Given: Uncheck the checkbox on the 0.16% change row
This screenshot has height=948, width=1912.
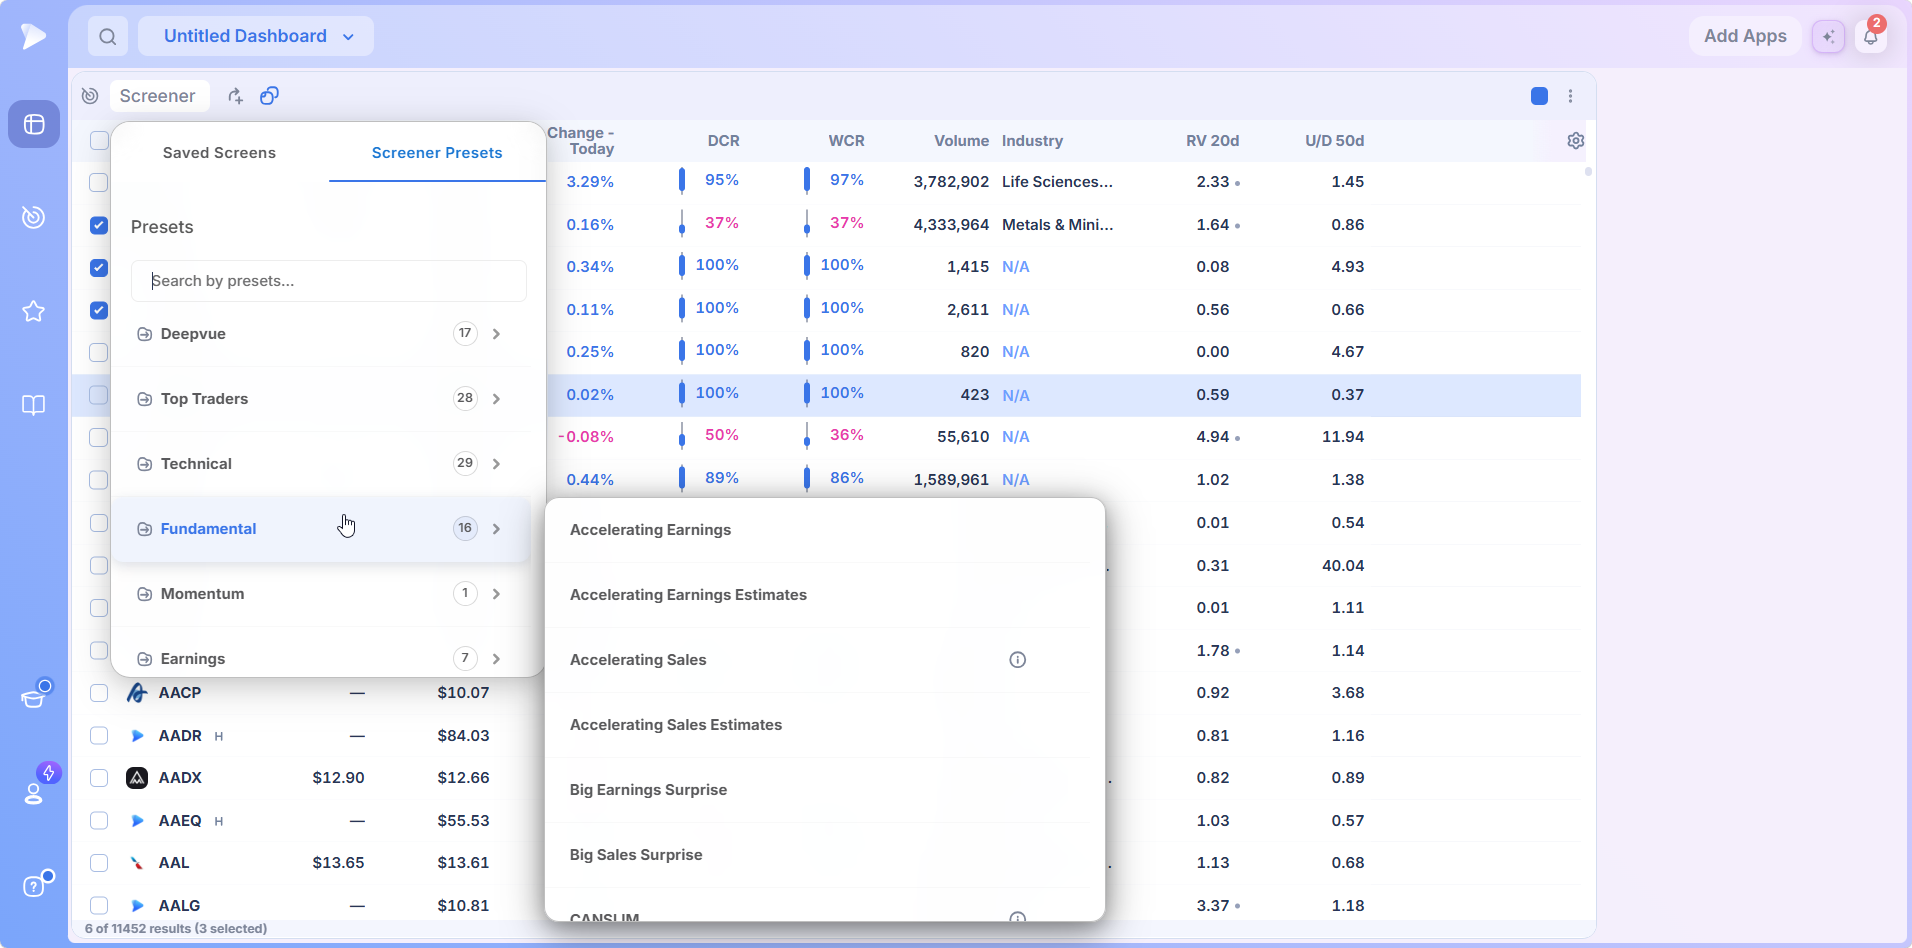Looking at the screenshot, I should (99, 225).
